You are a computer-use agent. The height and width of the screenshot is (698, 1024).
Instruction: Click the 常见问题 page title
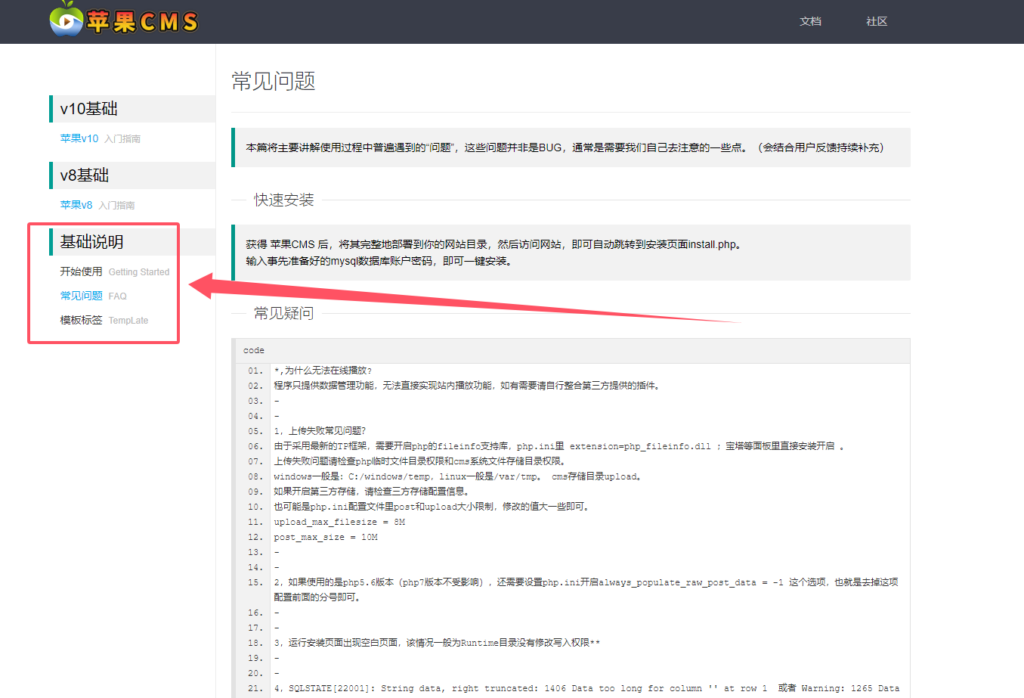click(x=274, y=81)
